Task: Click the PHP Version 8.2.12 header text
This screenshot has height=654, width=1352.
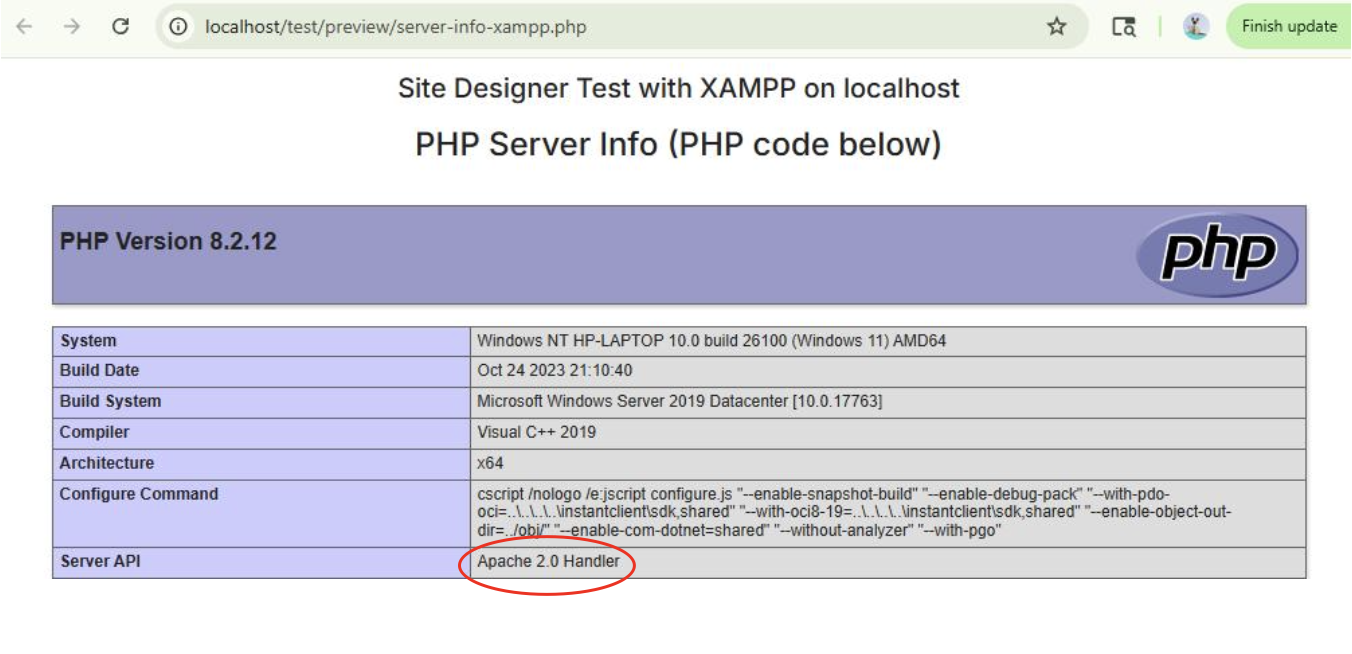Action: point(168,241)
